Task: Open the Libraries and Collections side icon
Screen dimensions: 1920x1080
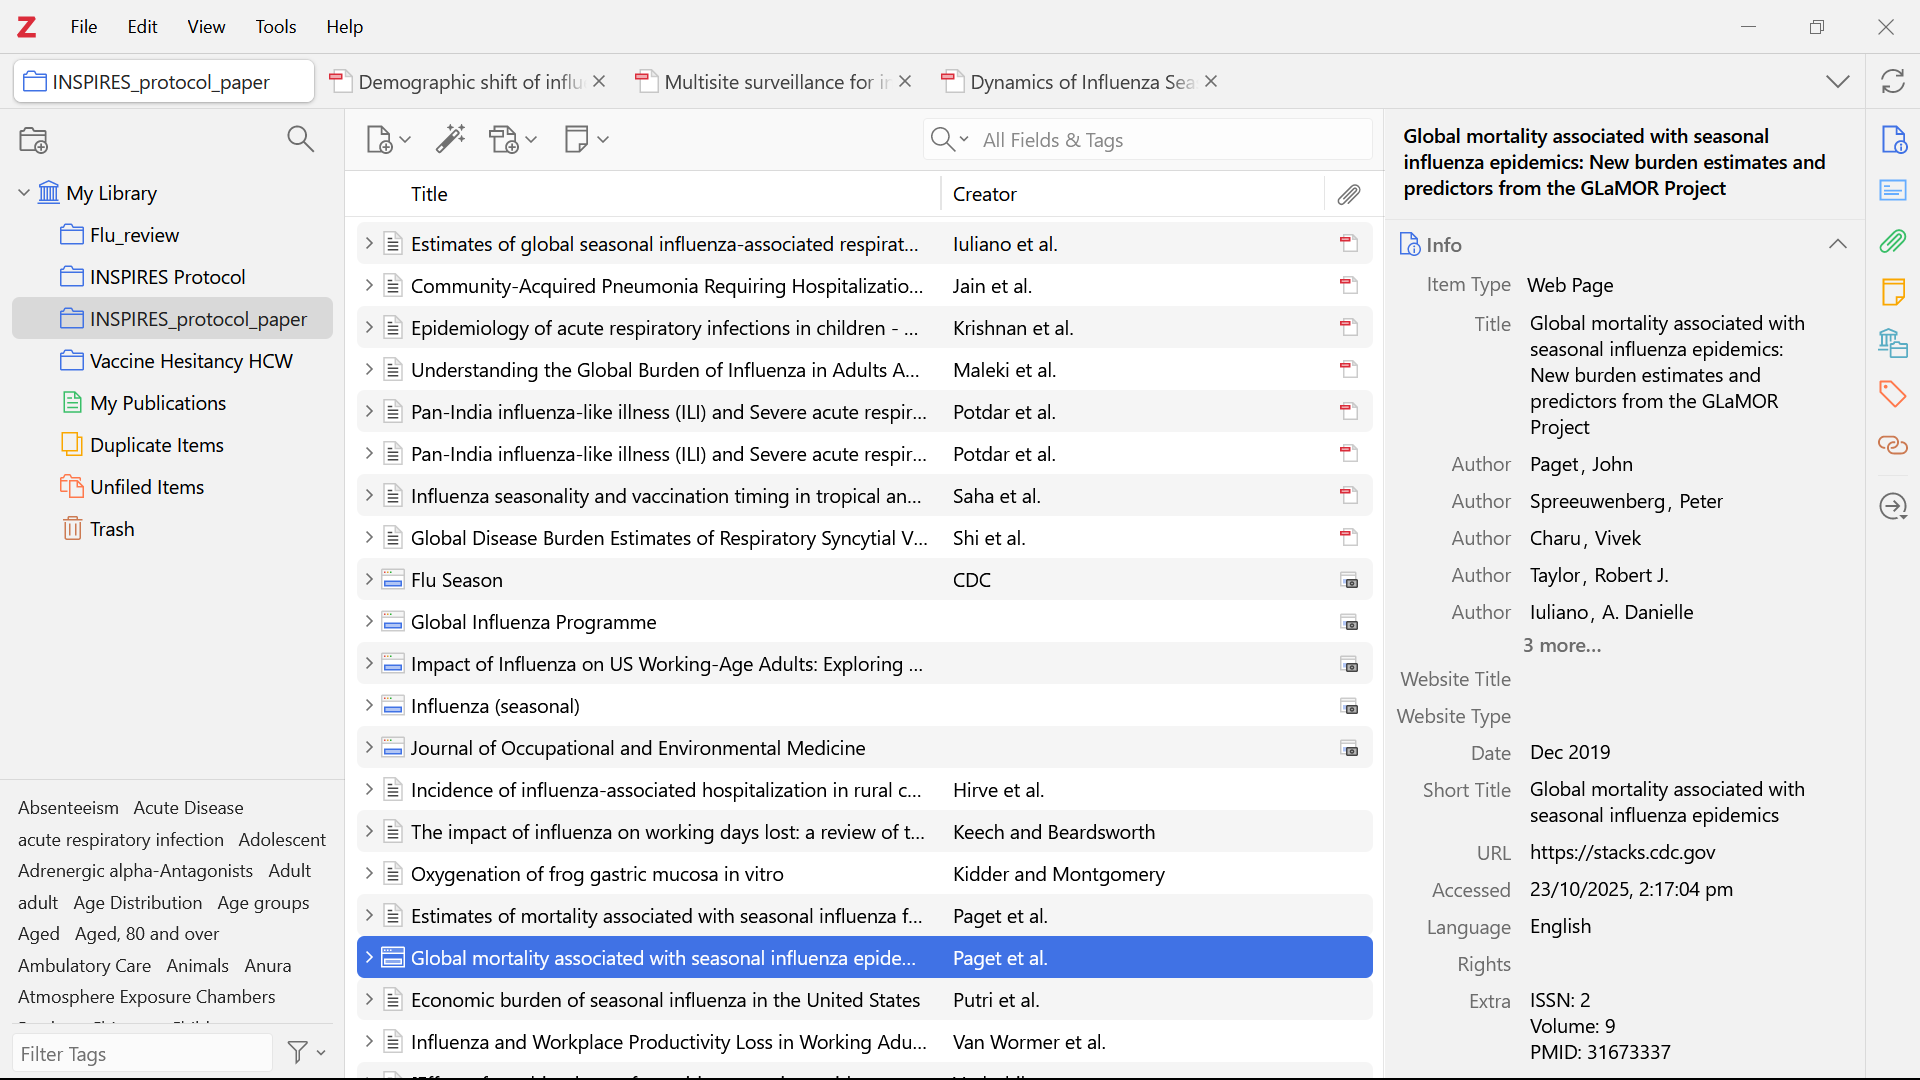Action: tap(1892, 343)
